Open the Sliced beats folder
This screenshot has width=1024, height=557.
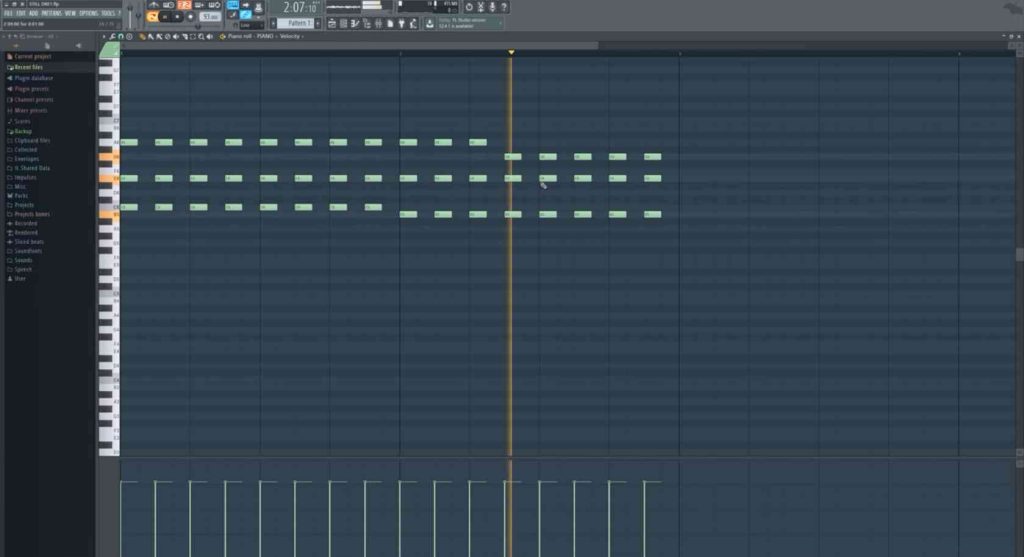click(29, 242)
